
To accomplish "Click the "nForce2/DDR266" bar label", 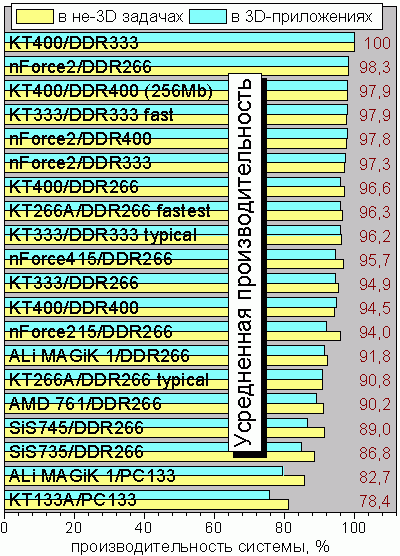I will point(80,67).
